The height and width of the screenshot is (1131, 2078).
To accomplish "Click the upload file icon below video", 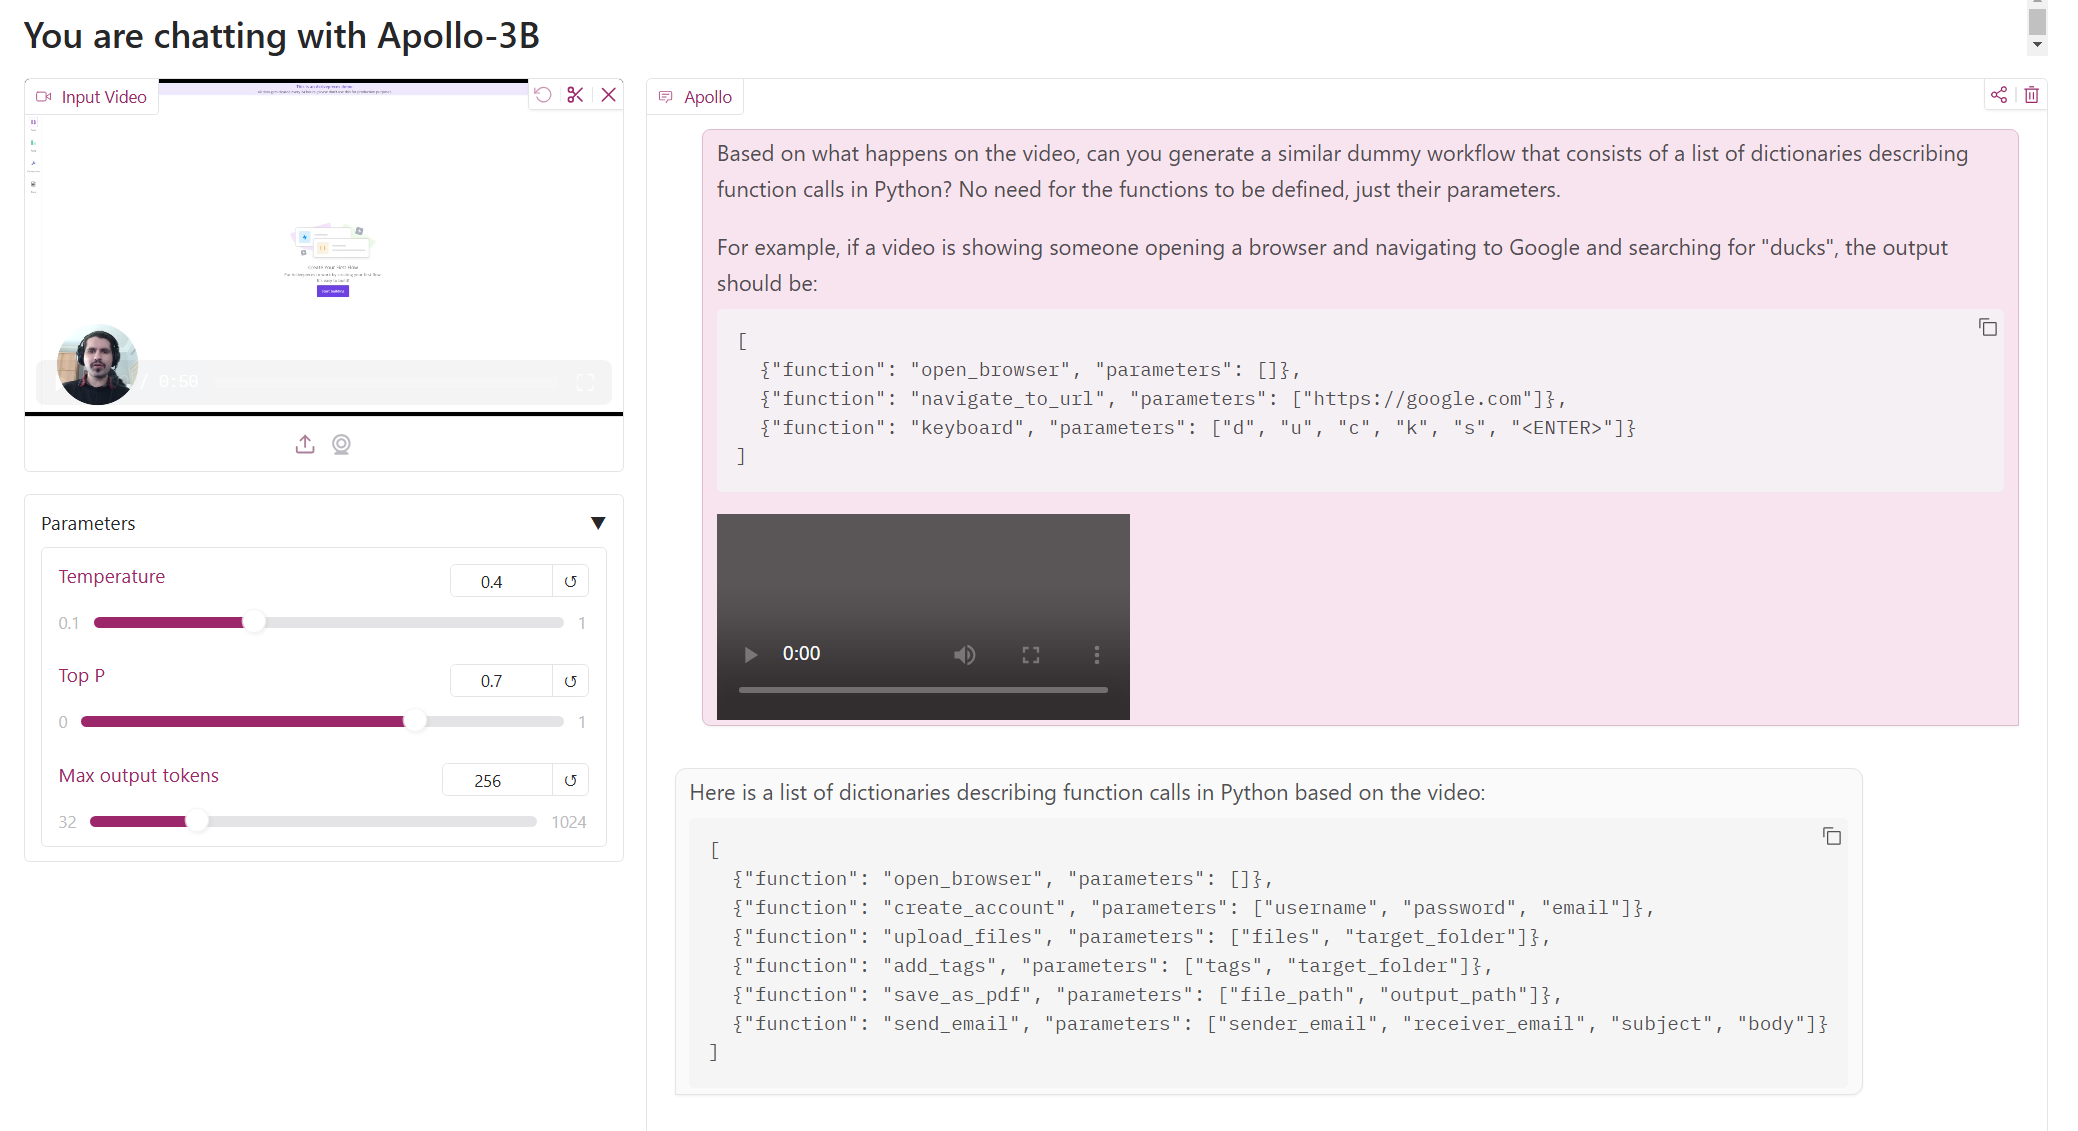I will [x=305, y=444].
